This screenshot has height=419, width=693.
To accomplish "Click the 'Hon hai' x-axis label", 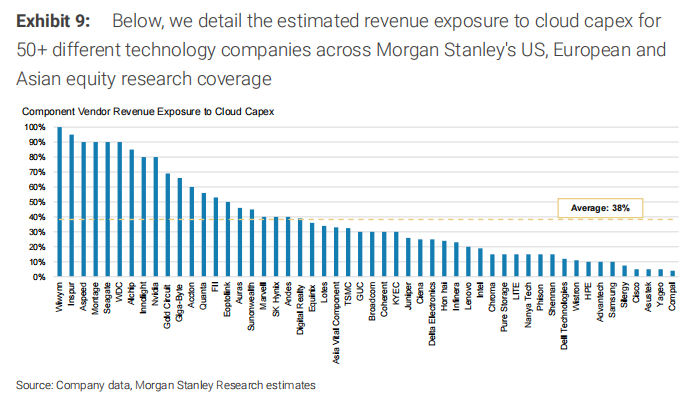I will point(444,296).
